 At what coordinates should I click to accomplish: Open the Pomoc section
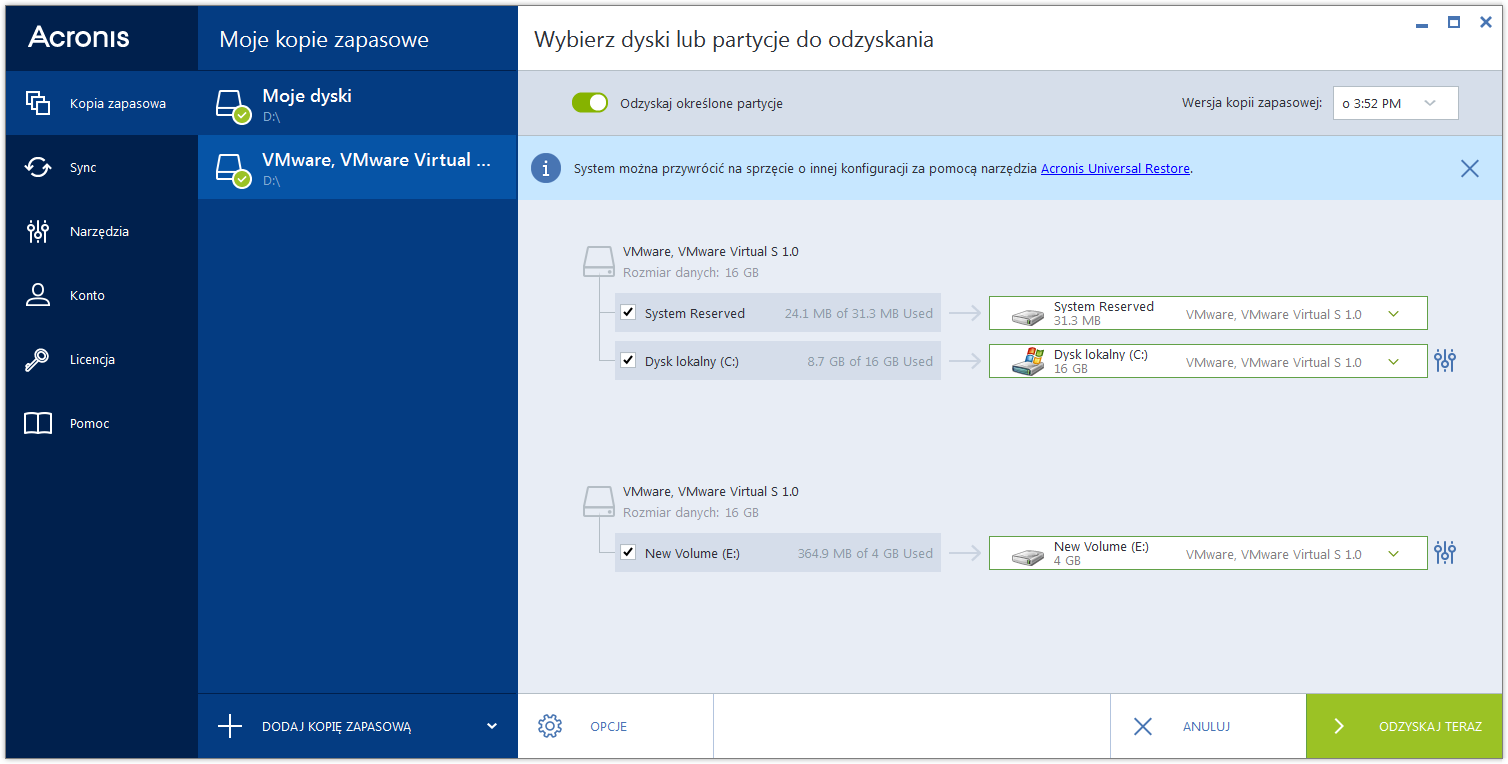(101, 423)
